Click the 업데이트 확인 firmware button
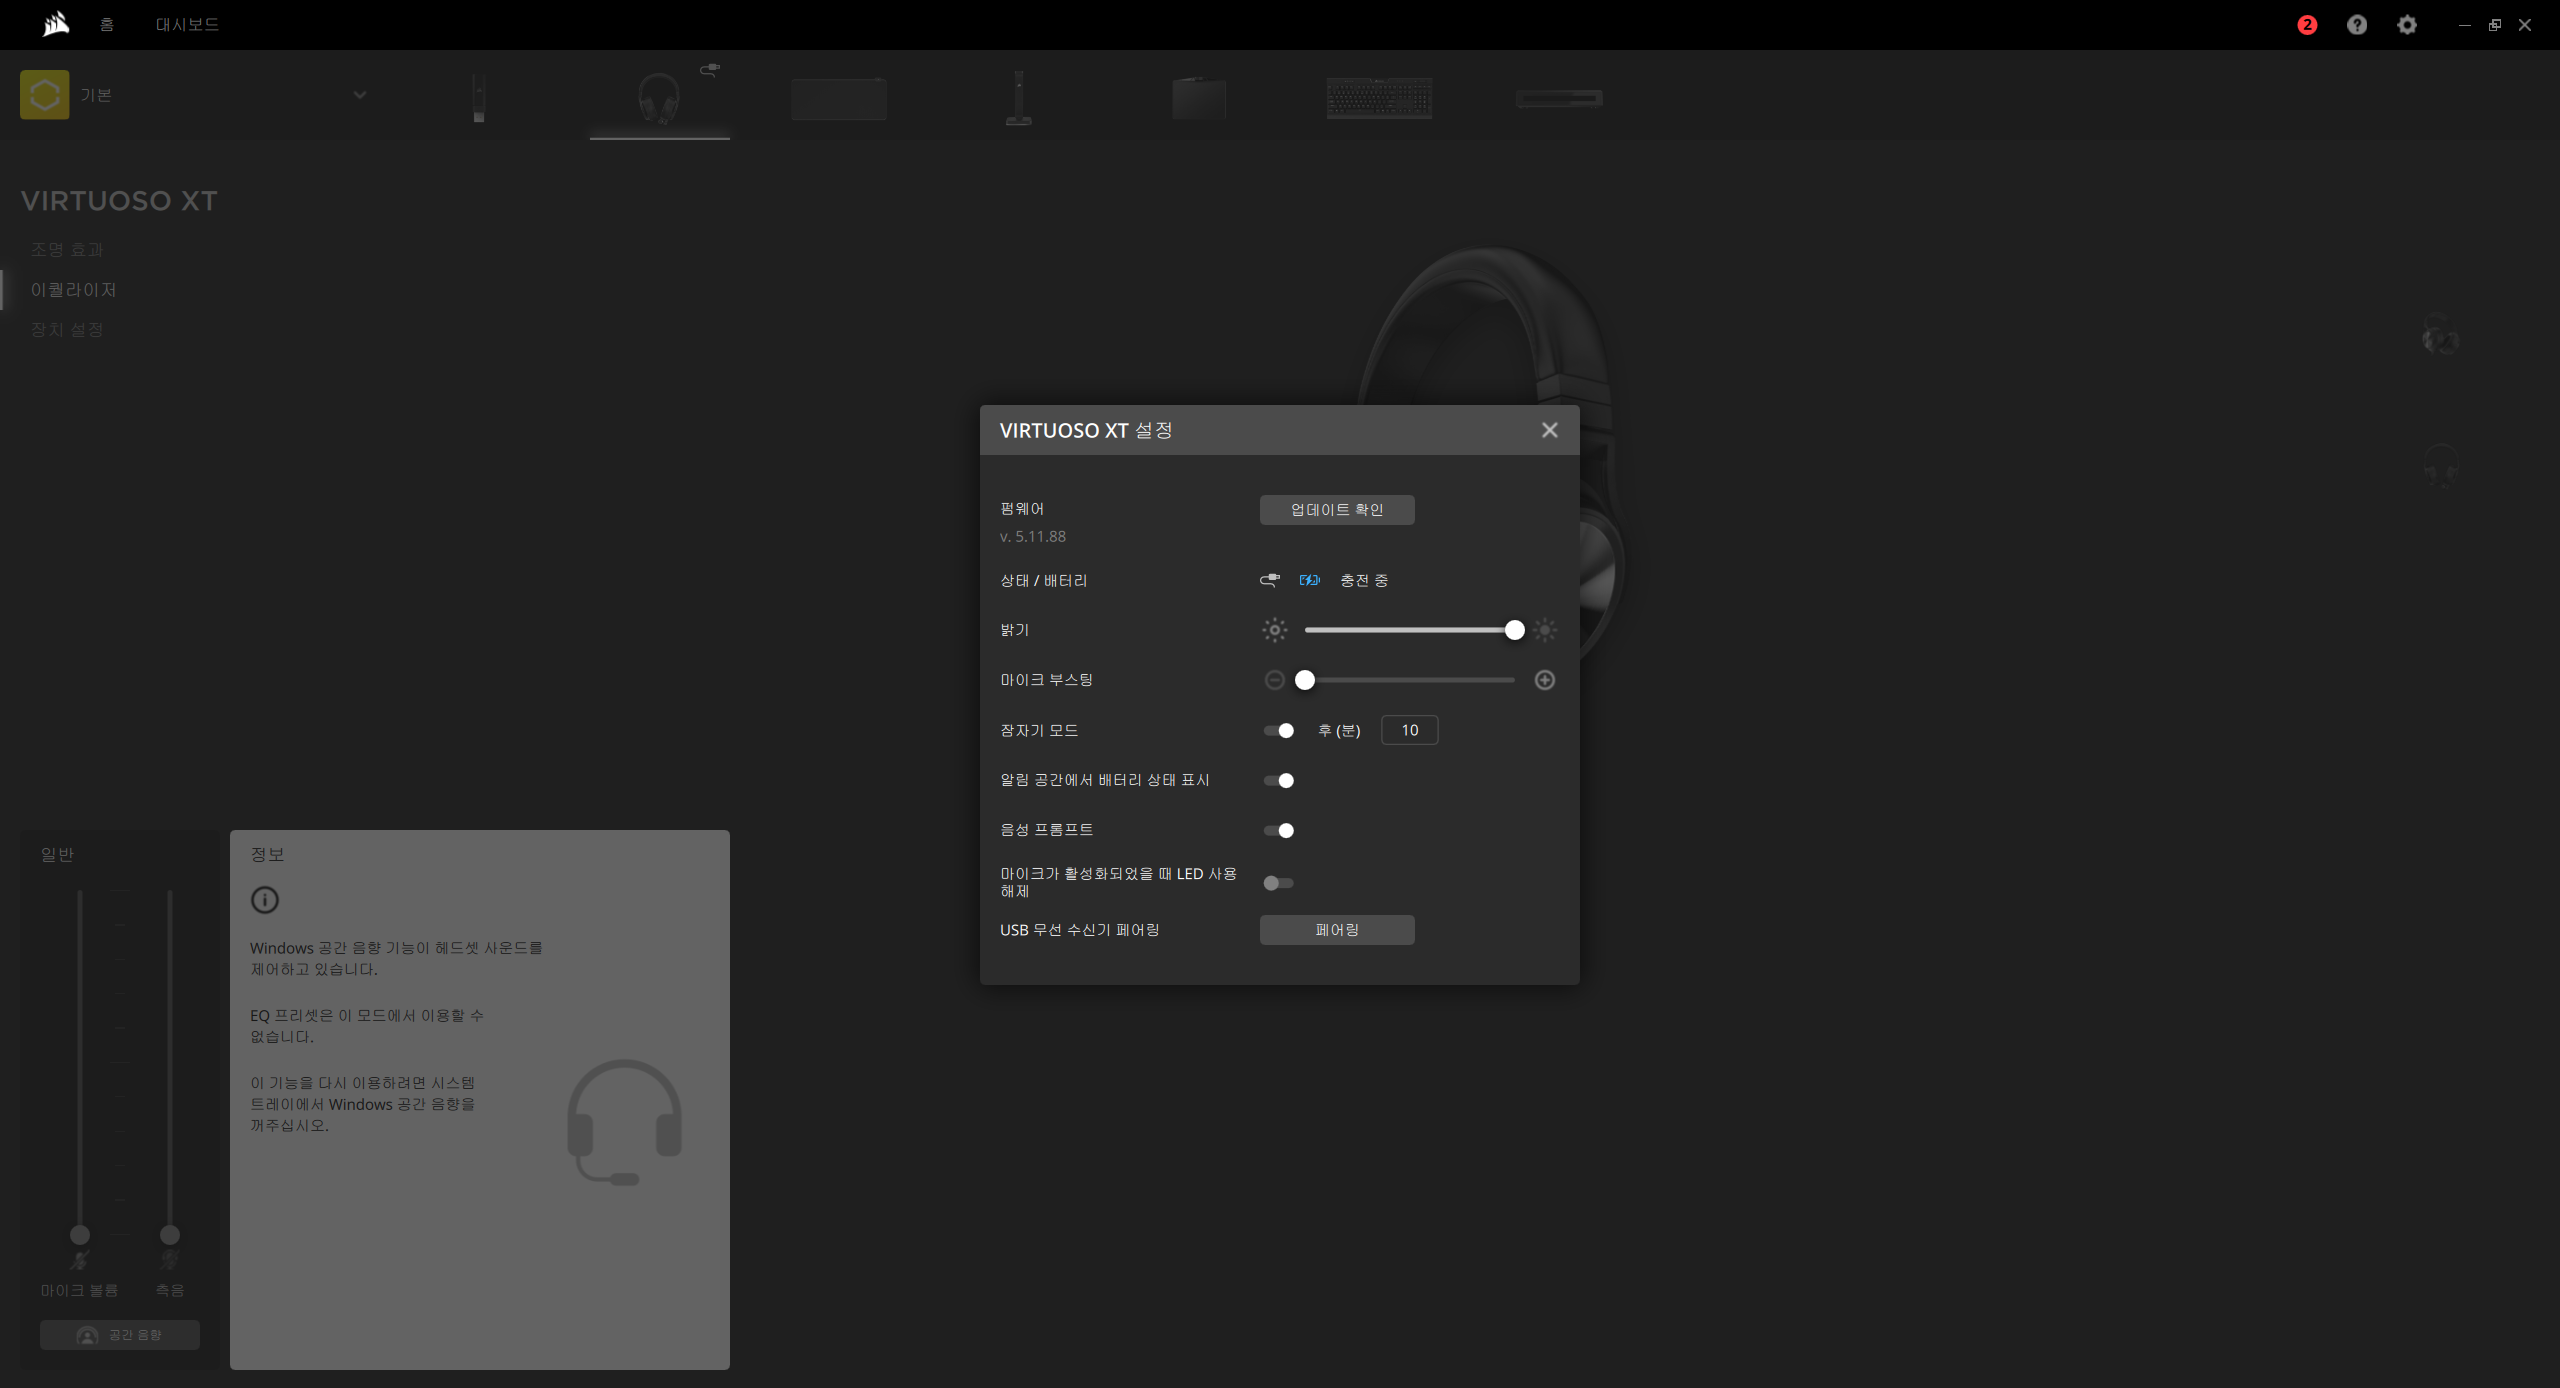Screen dimensions: 2560x1388 tap(1337, 510)
